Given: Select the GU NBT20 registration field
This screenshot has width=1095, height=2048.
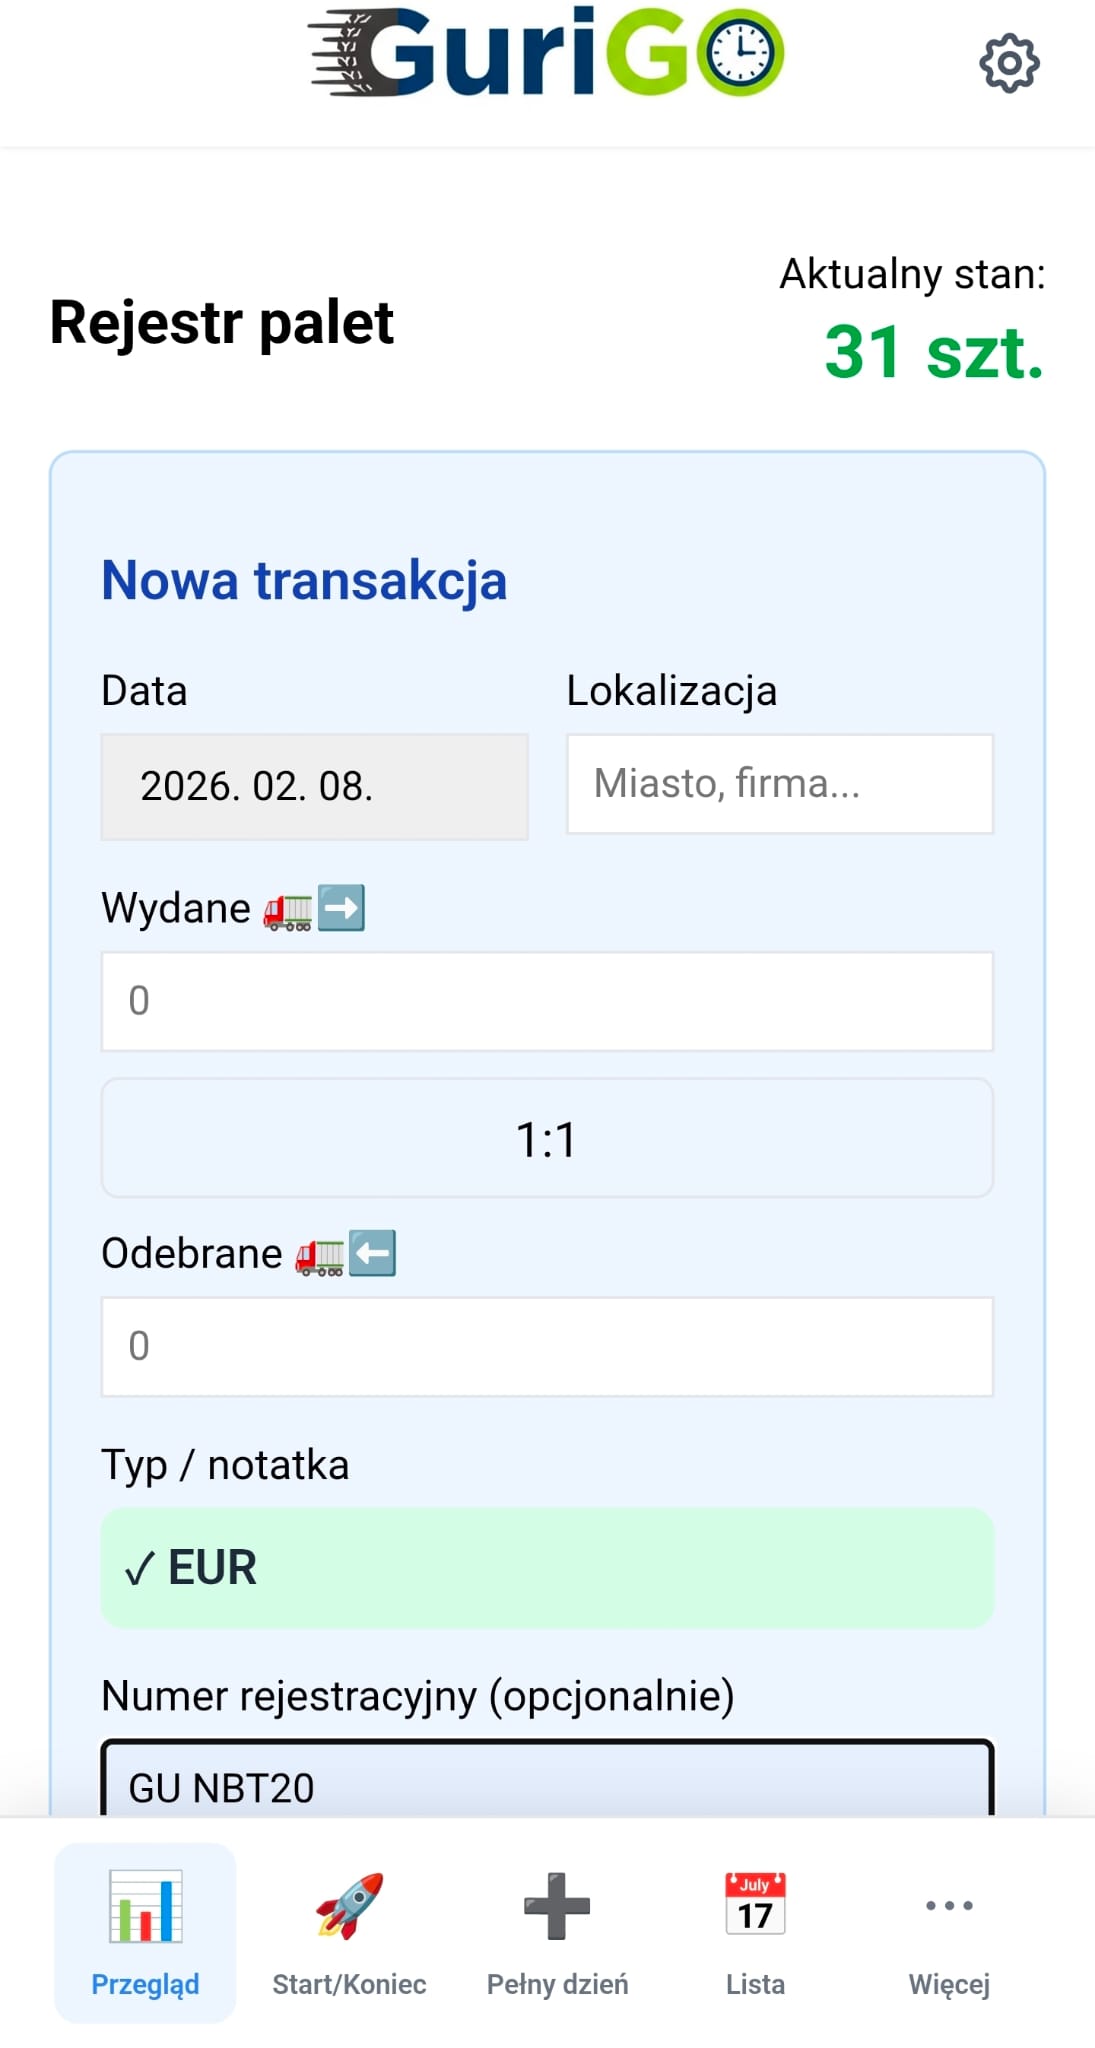Looking at the screenshot, I should tap(547, 1788).
